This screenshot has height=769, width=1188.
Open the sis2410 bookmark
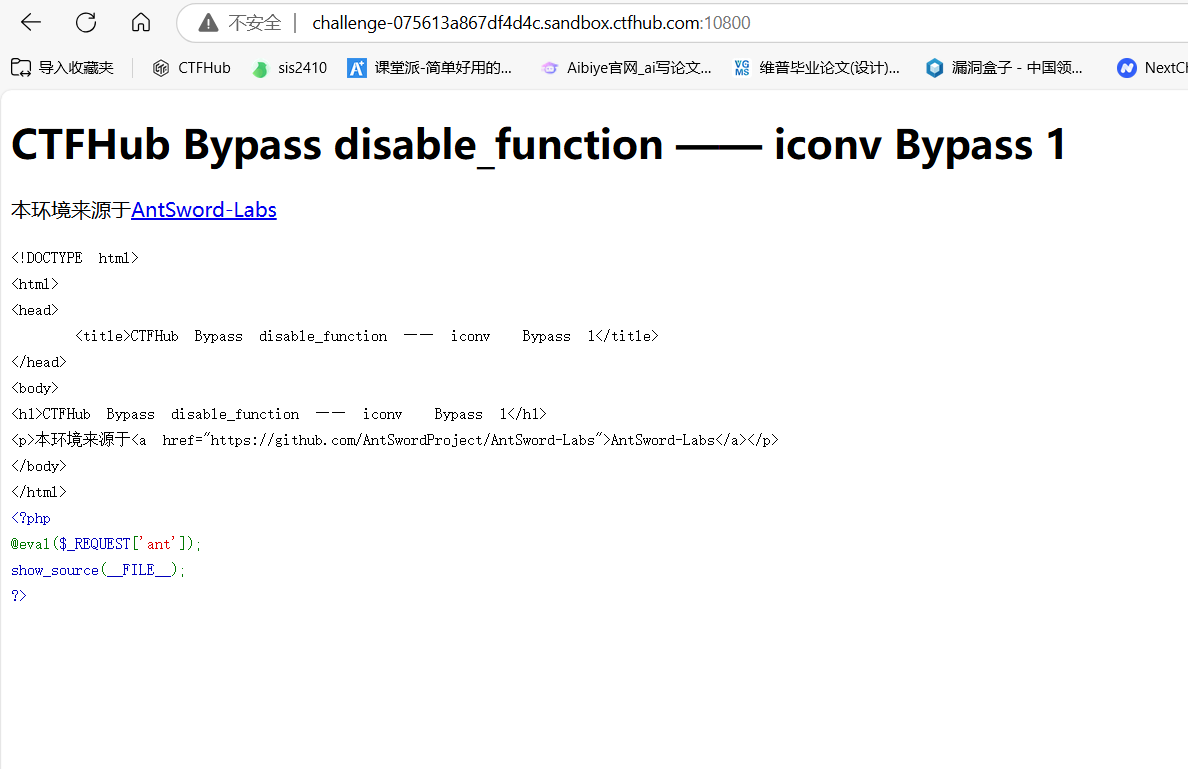click(289, 68)
